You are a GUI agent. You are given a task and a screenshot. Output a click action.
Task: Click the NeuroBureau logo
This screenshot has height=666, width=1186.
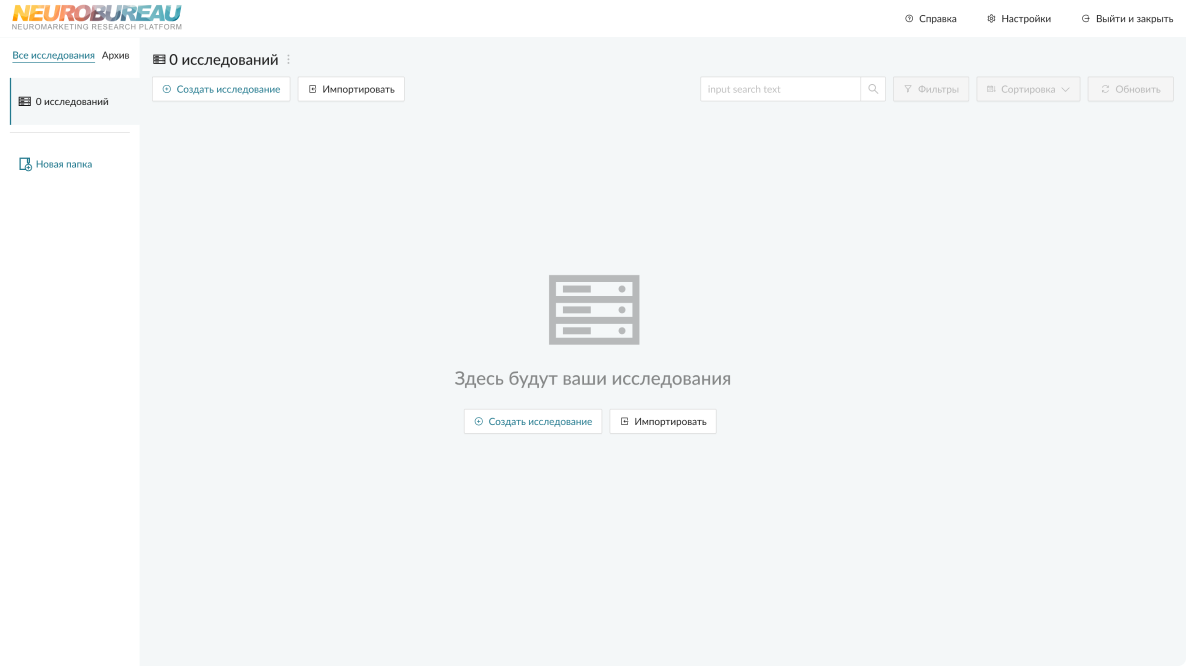97,17
